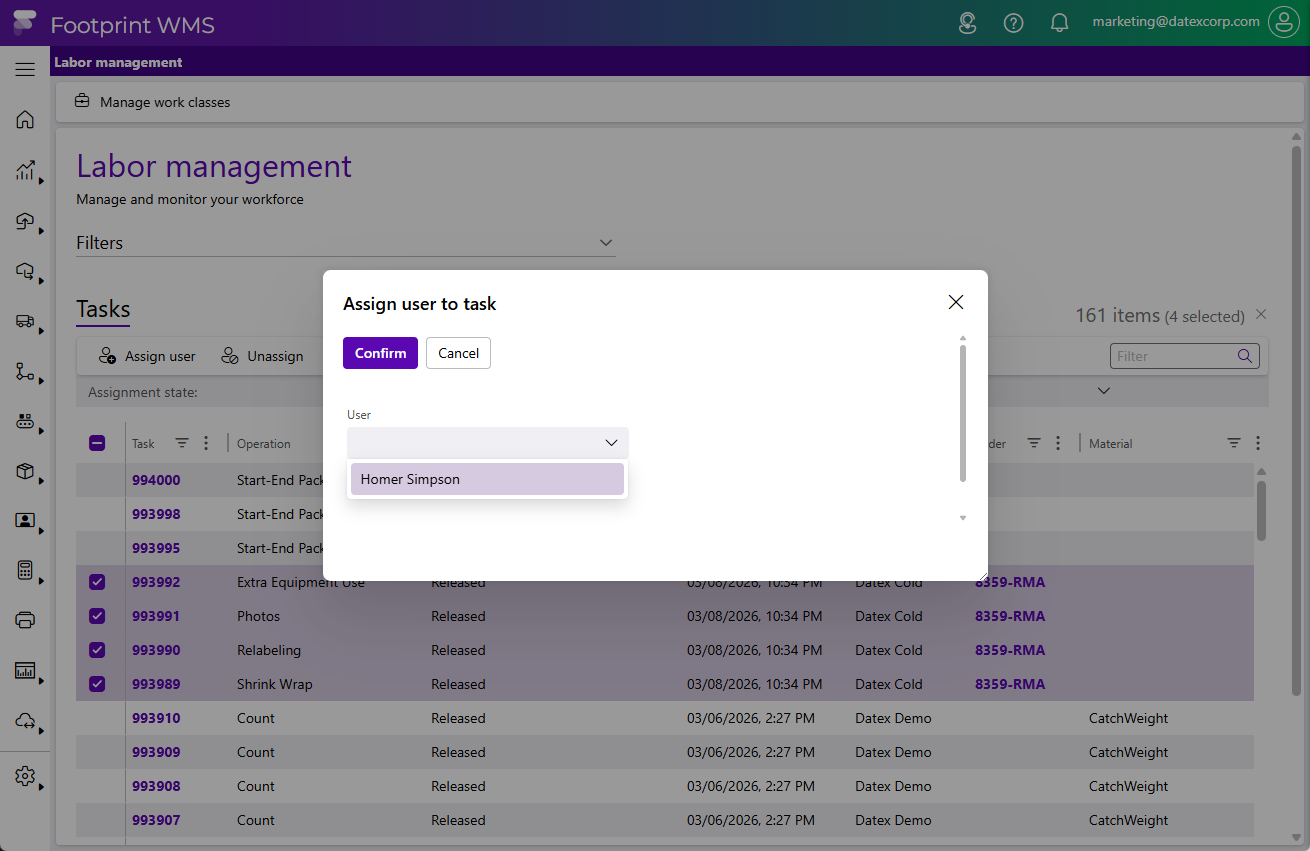Uncheck the checkbox for task 993992

coord(97,582)
